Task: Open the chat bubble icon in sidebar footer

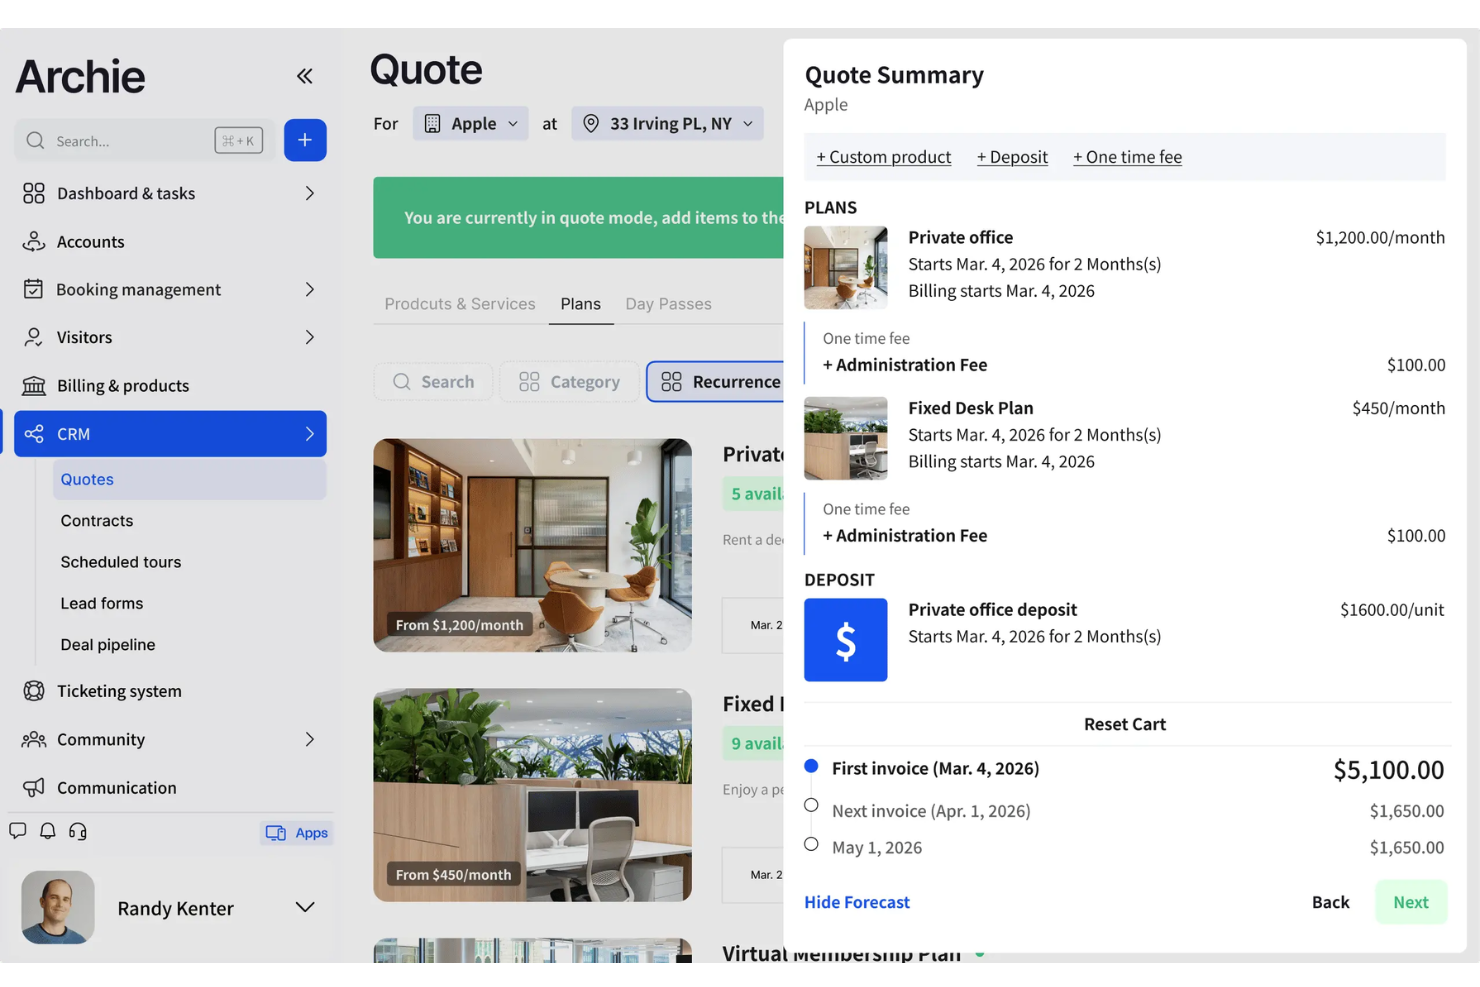Action: point(18,831)
